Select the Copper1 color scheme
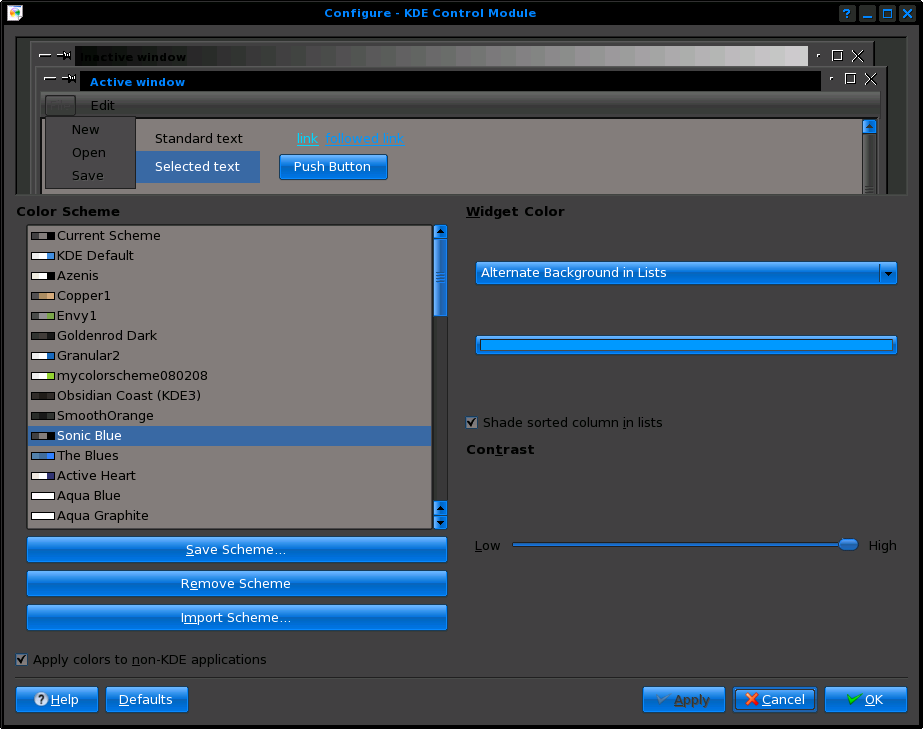Image resolution: width=923 pixels, height=729 pixels. (x=230, y=296)
